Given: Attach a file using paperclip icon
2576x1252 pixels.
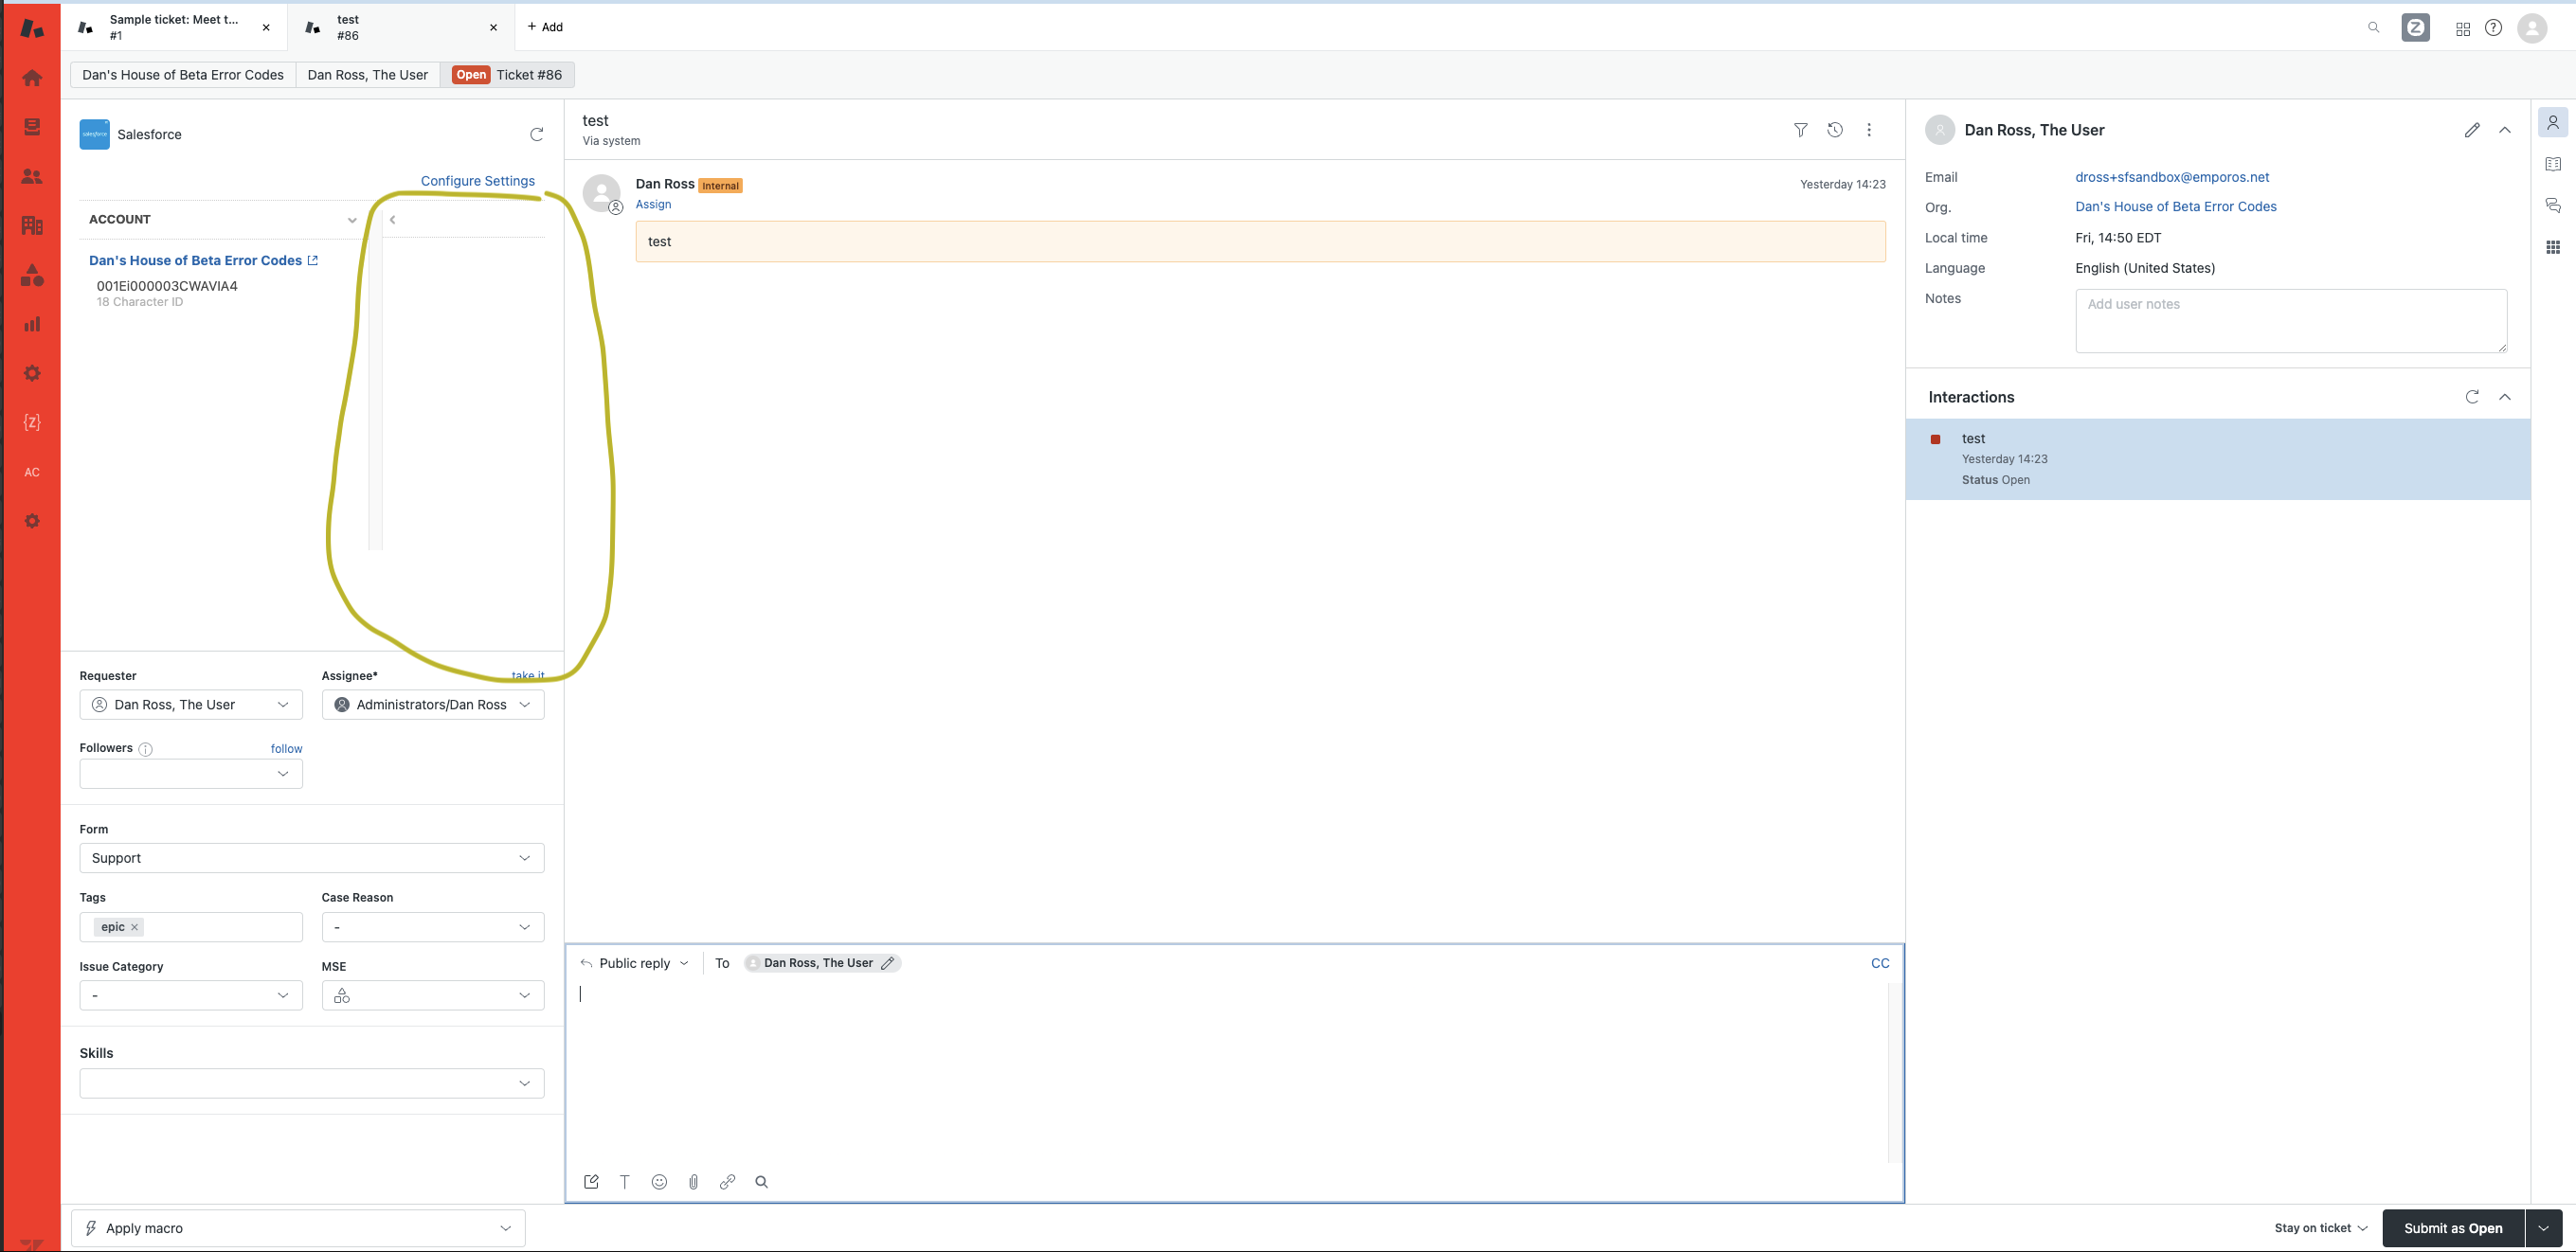Looking at the screenshot, I should click(x=693, y=1182).
